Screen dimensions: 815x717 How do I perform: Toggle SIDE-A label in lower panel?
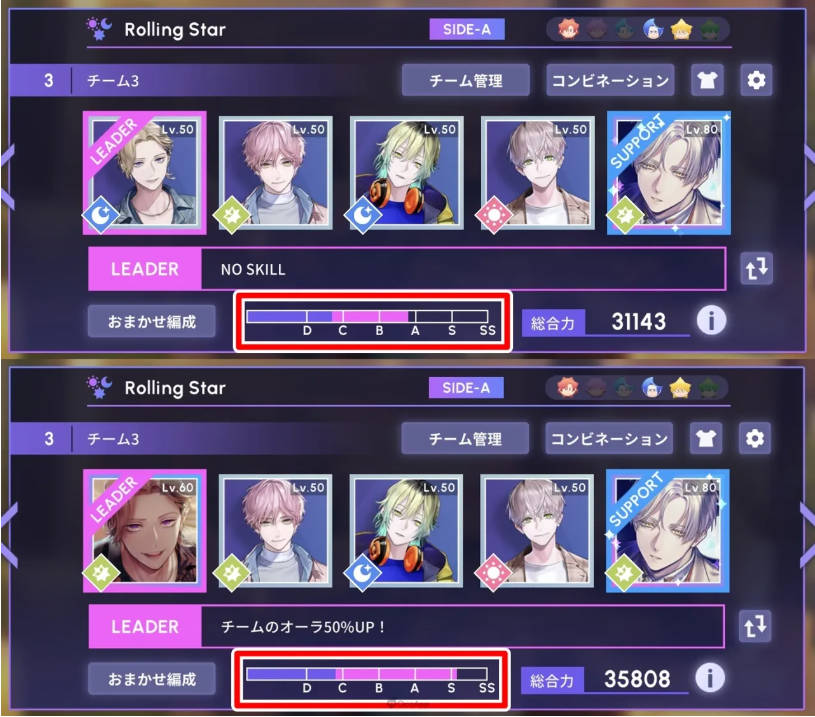coord(466,387)
